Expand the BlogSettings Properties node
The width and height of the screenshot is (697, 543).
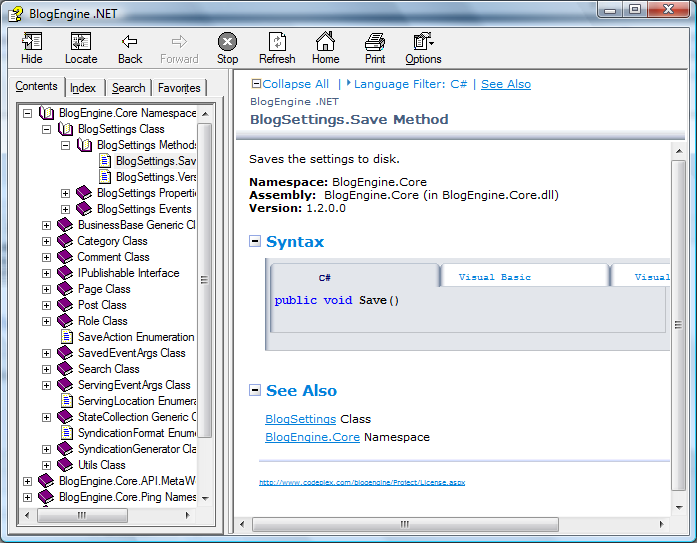(x=65, y=193)
